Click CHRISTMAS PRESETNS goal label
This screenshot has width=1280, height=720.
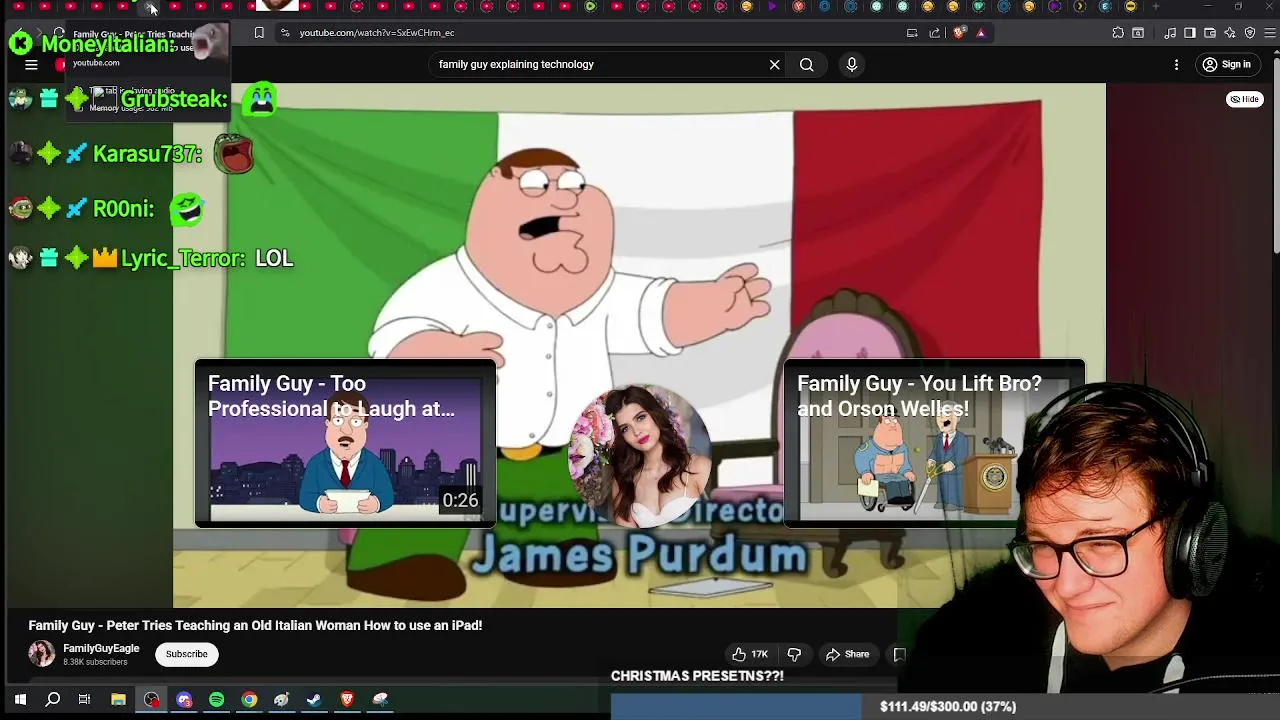pos(697,676)
